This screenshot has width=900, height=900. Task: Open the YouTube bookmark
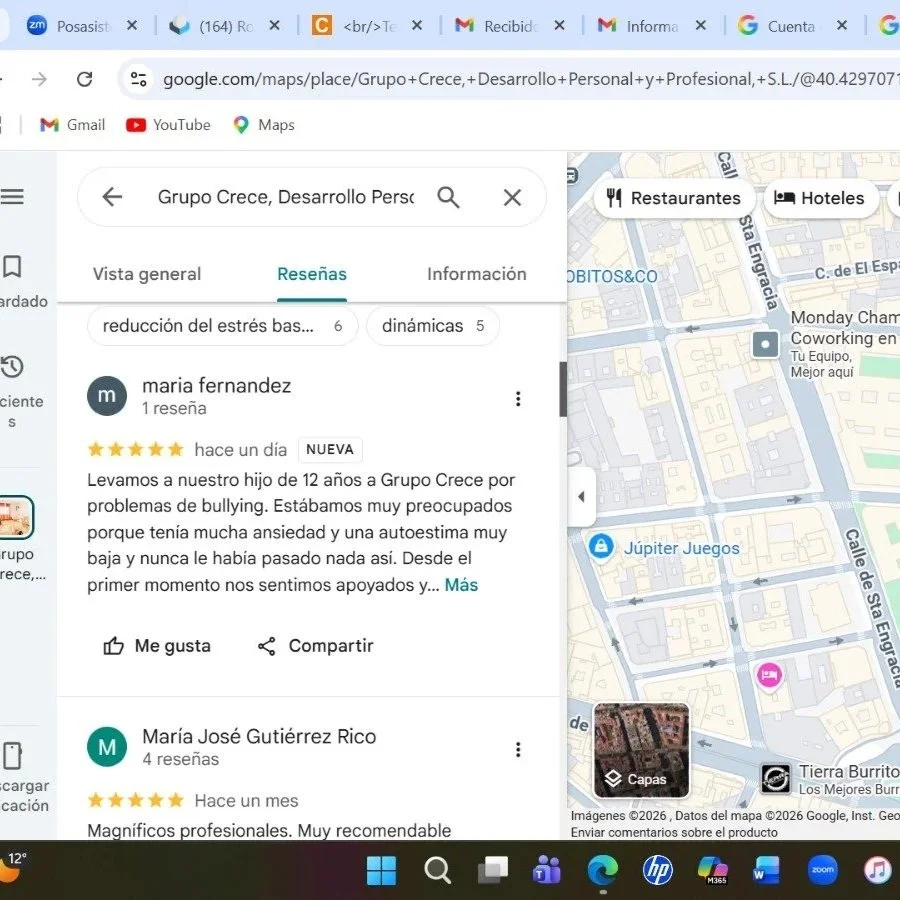(168, 125)
